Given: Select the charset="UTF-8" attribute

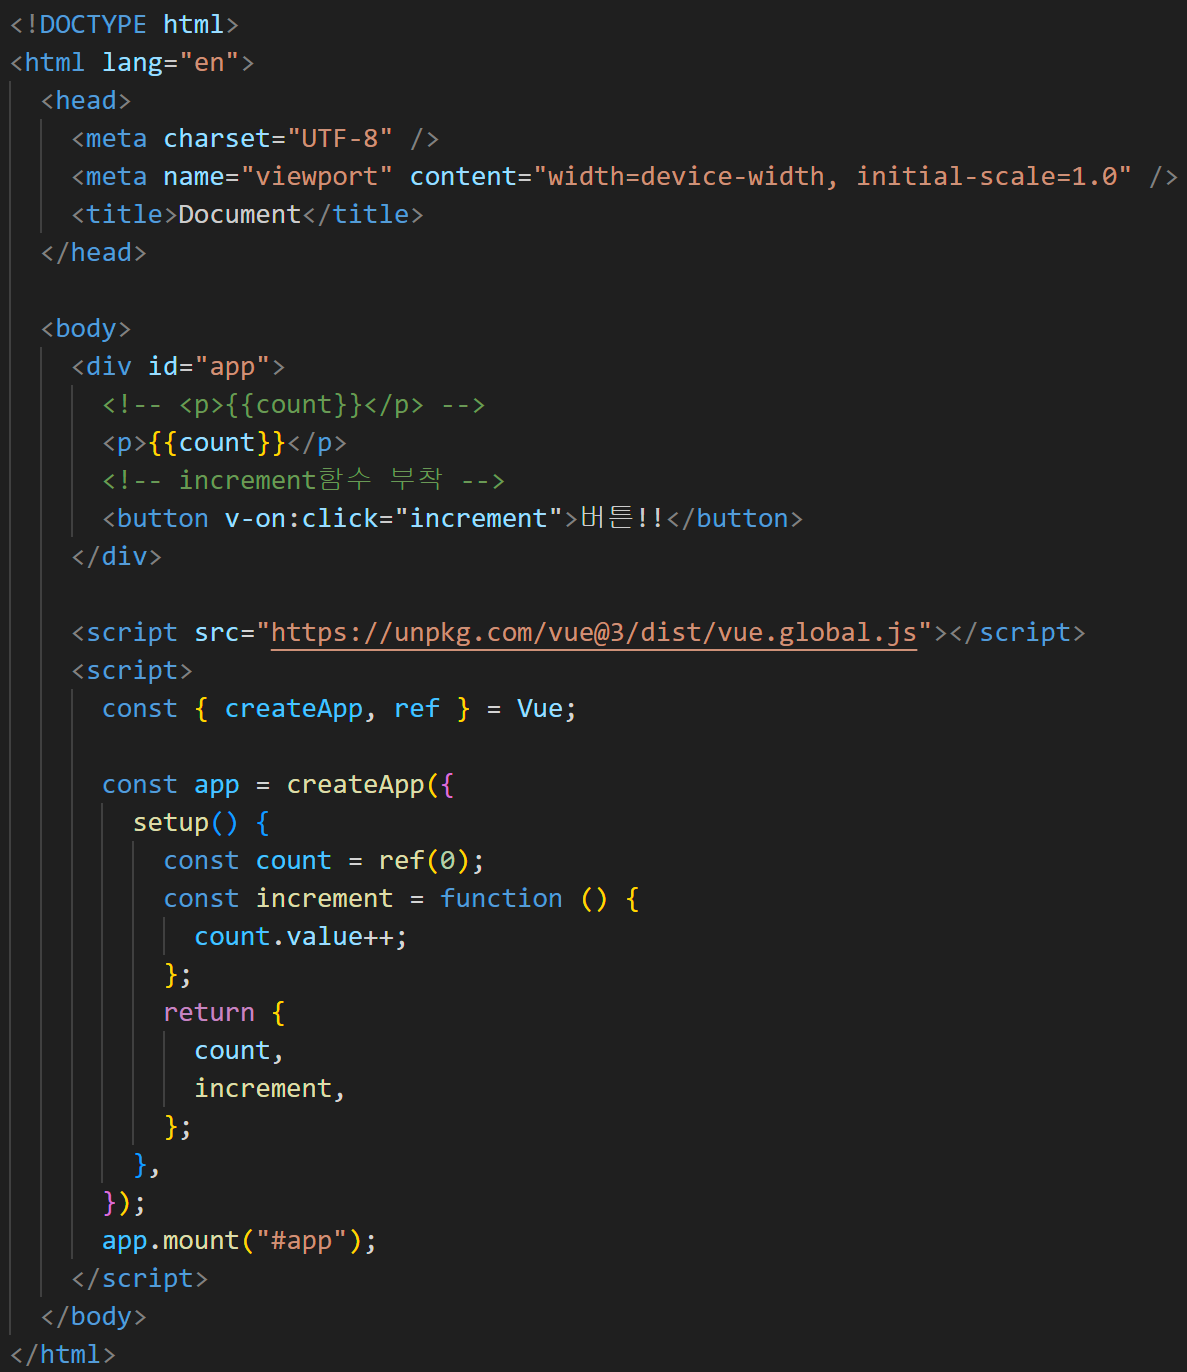Looking at the screenshot, I should pos(278,139).
